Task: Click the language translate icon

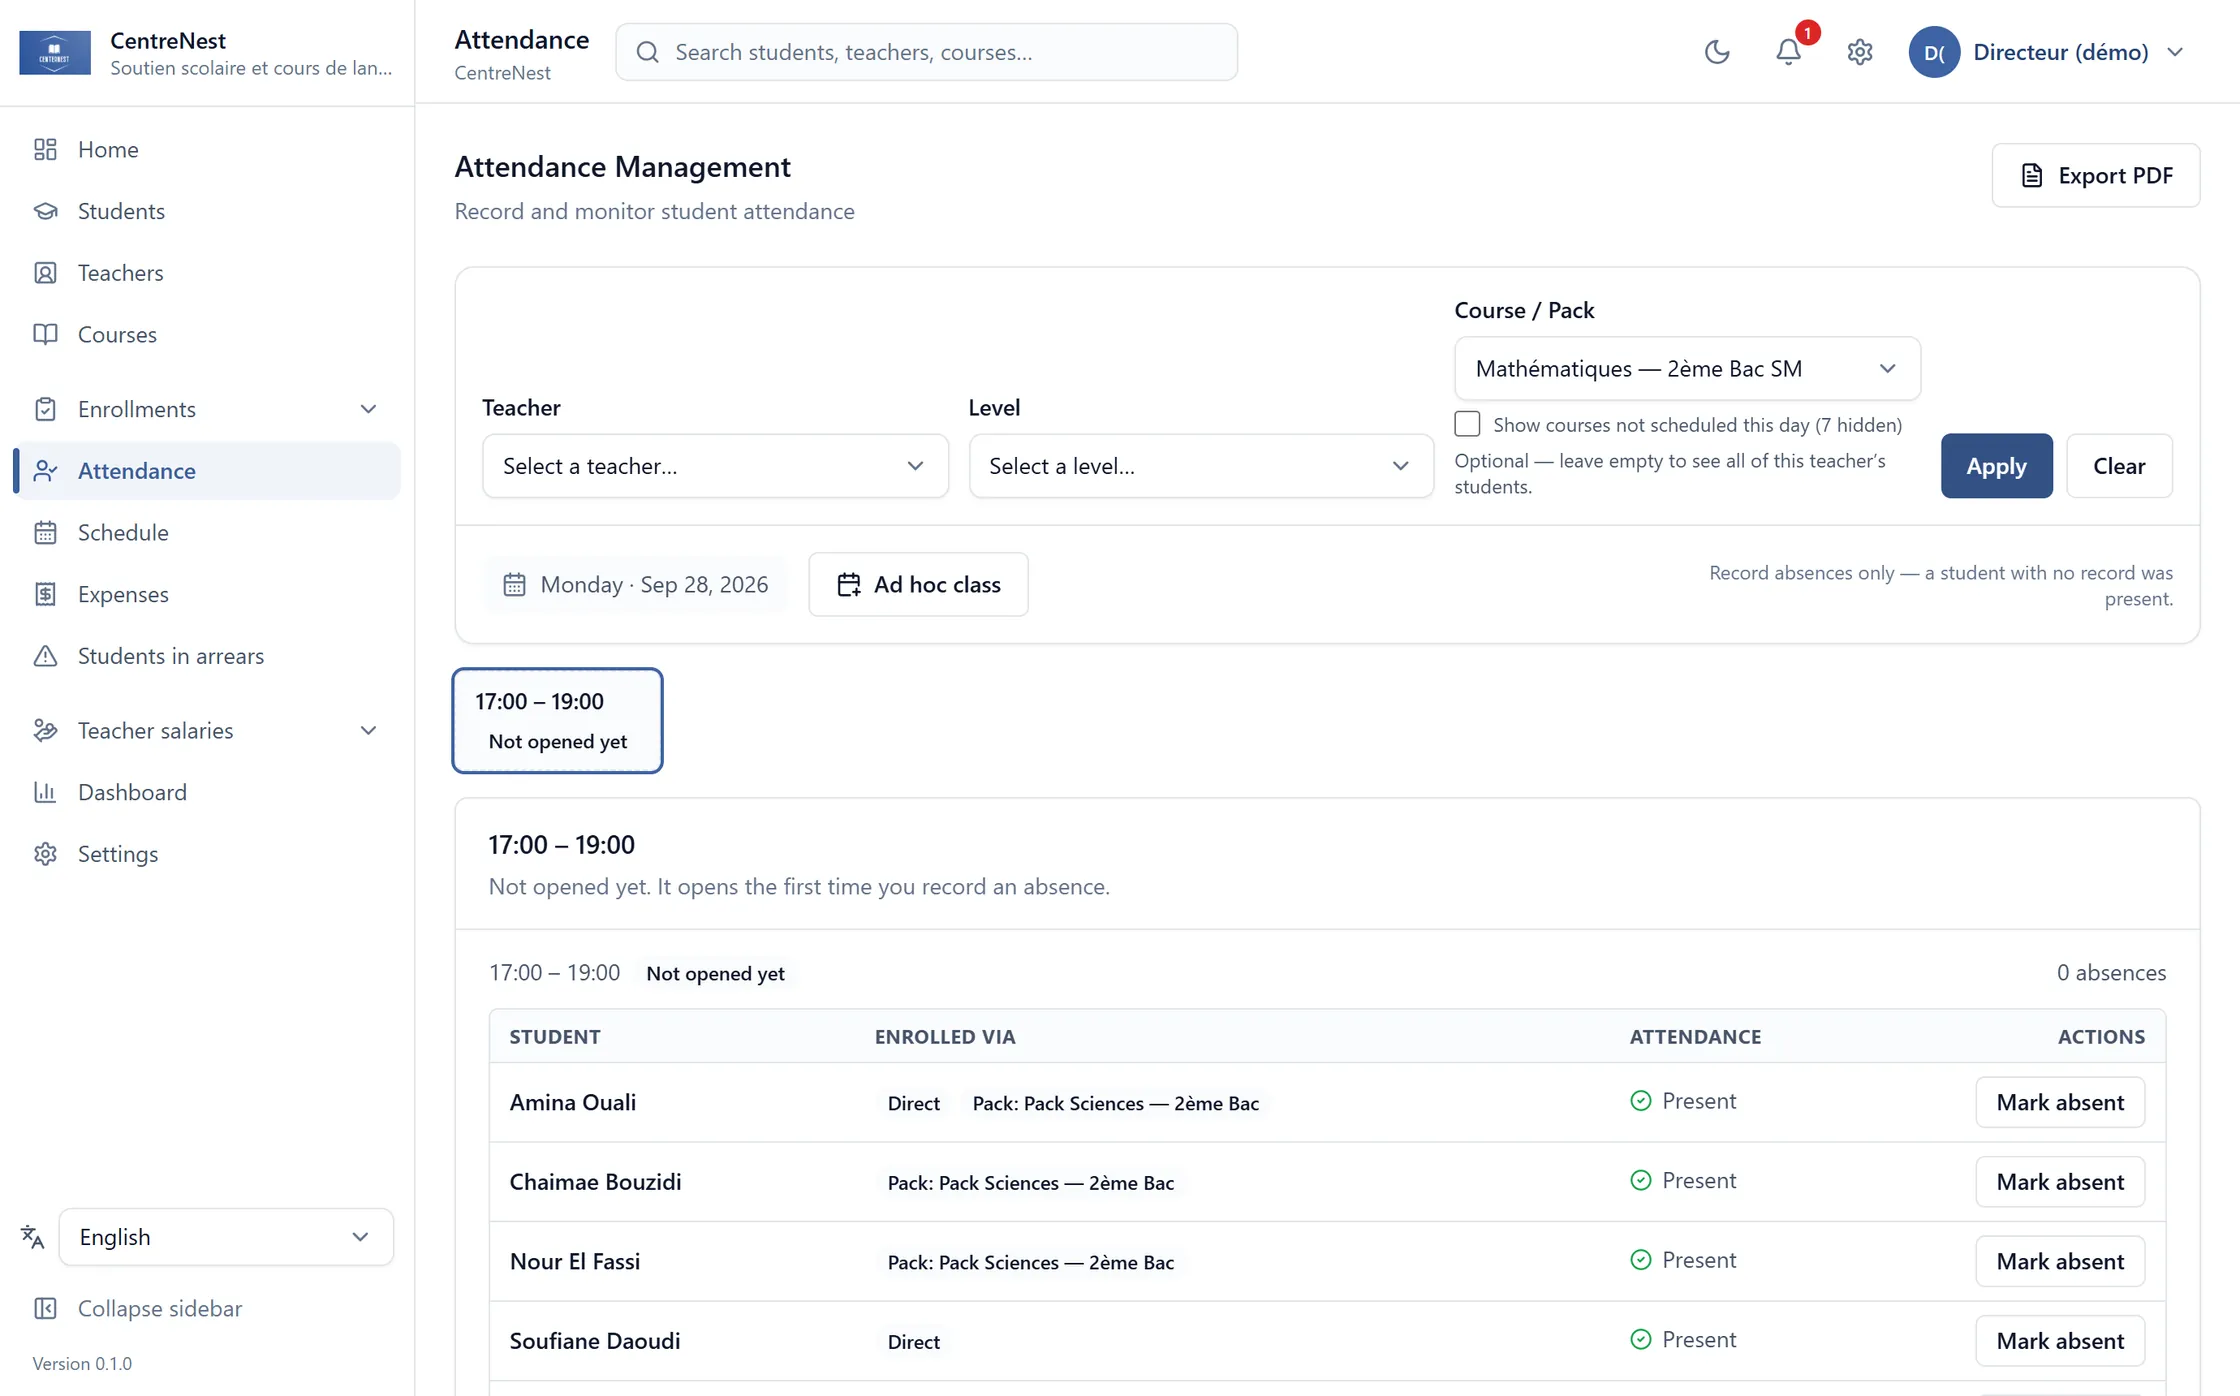Action: point(32,1237)
